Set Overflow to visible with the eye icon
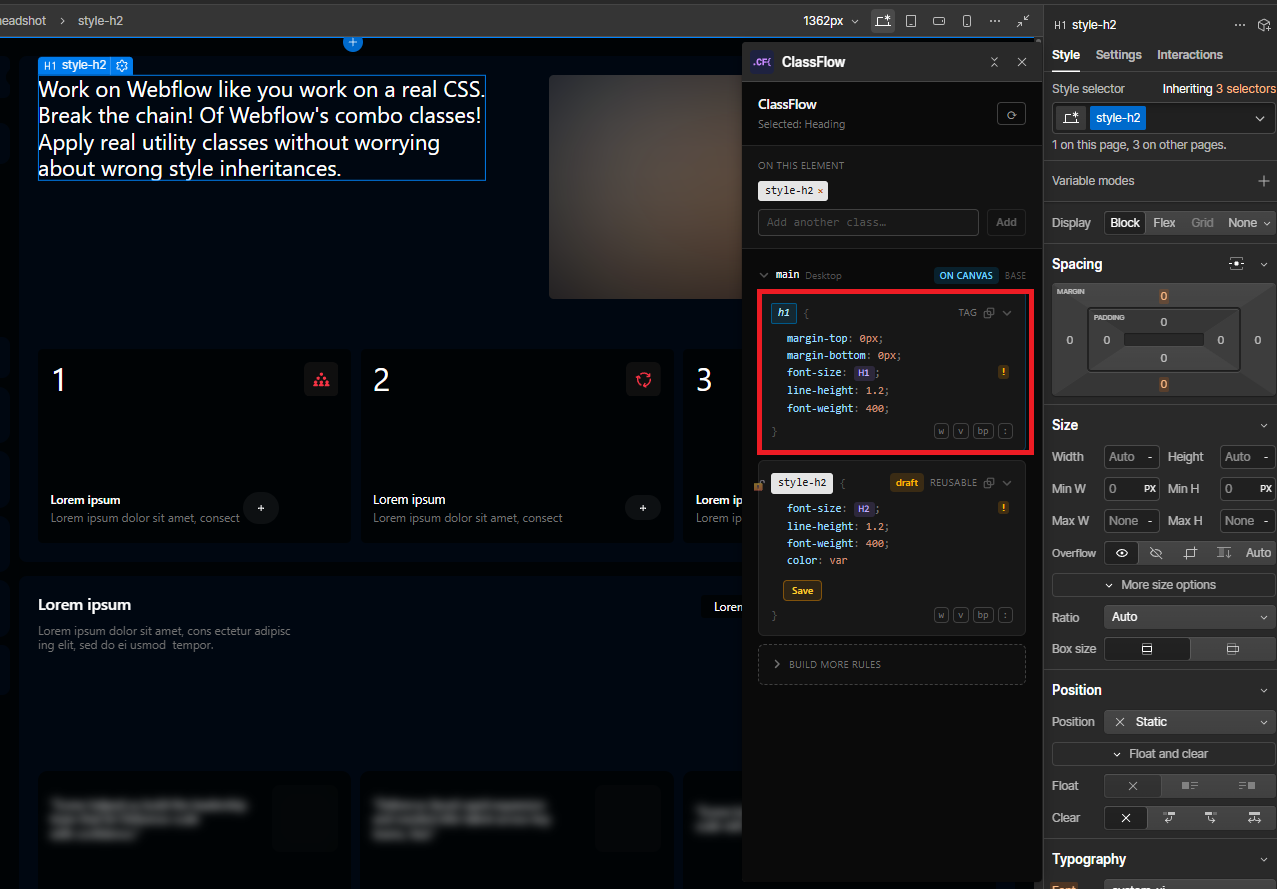This screenshot has width=1277, height=889. pos(1122,553)
